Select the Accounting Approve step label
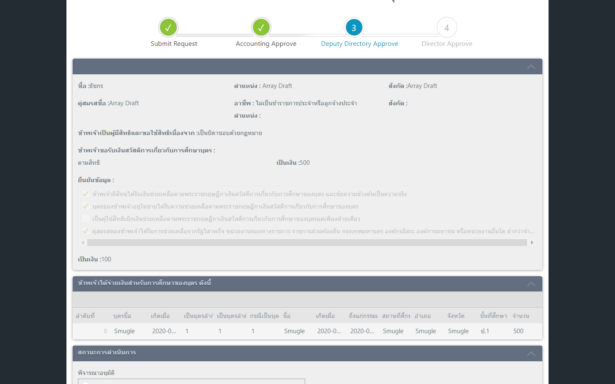This screenshot has width=615, height=384. pos(266,44)
